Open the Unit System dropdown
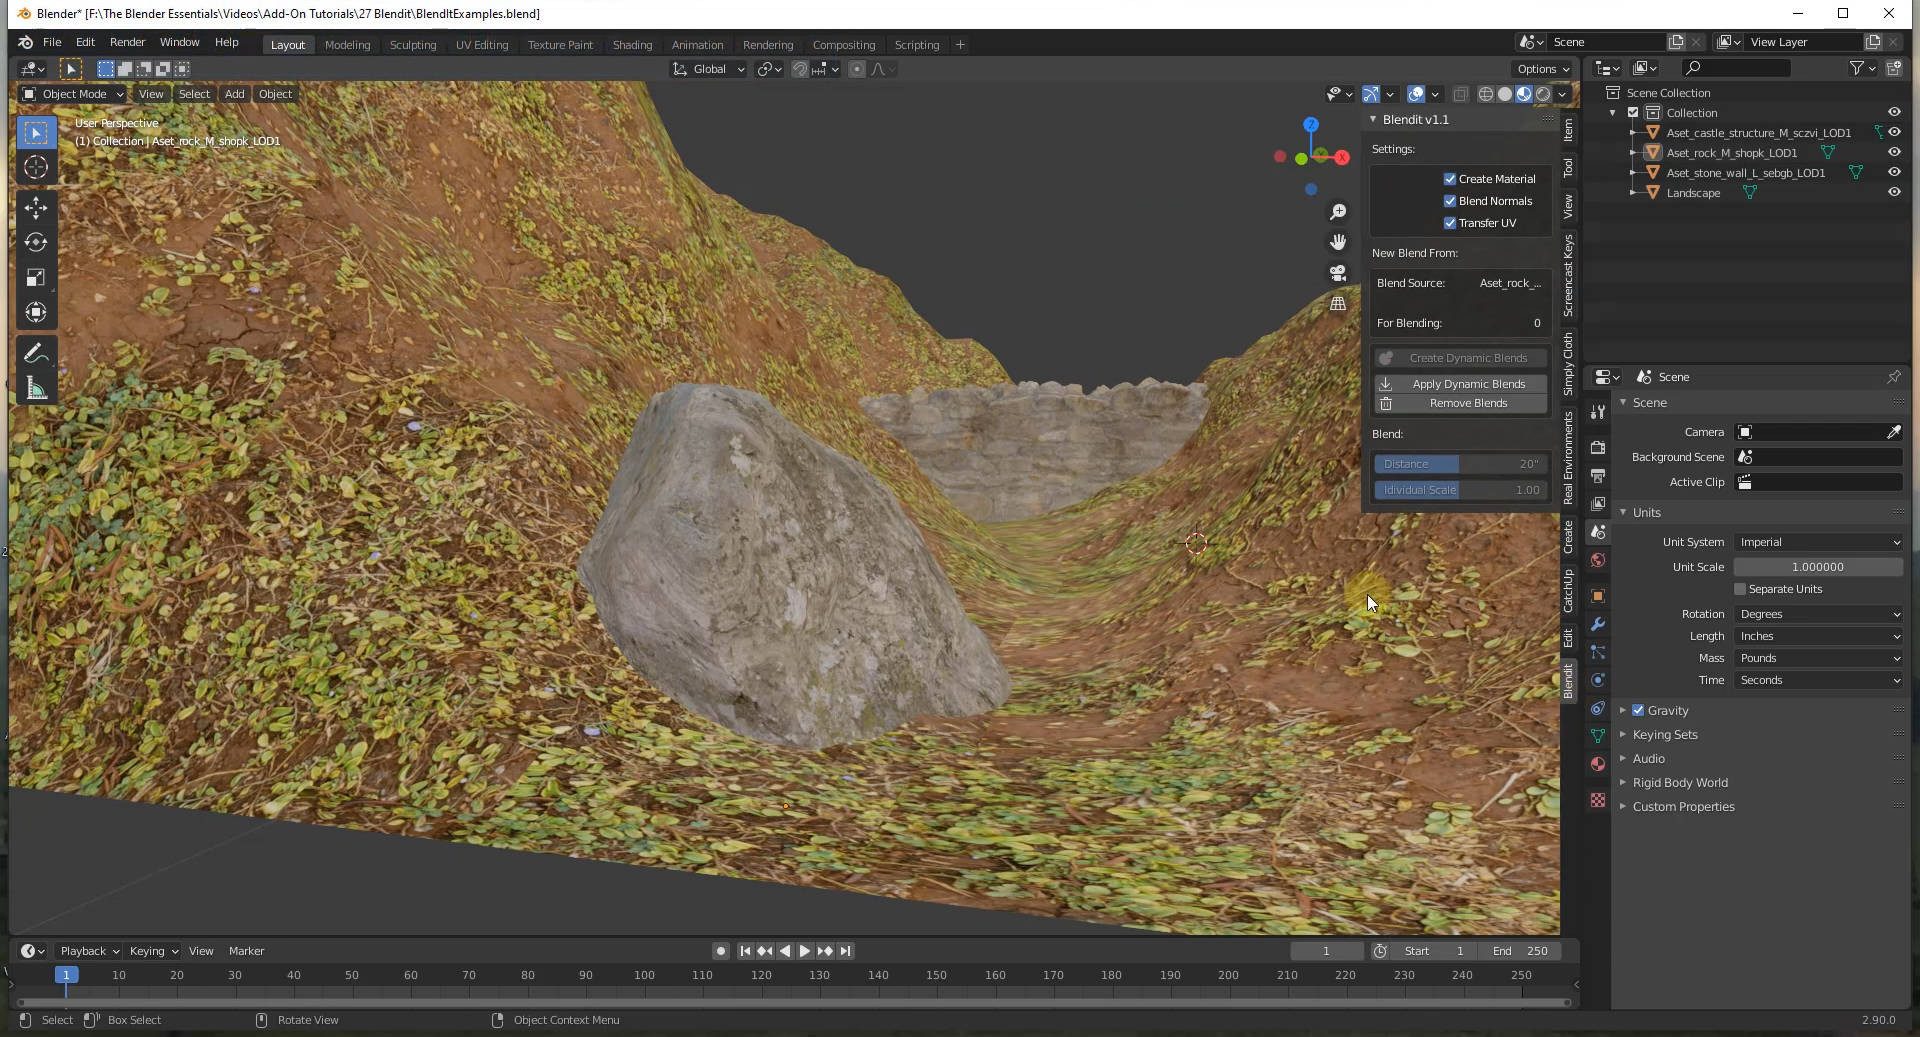The width and height of the screenshot is (1920, 1037). click(1817, 542)
